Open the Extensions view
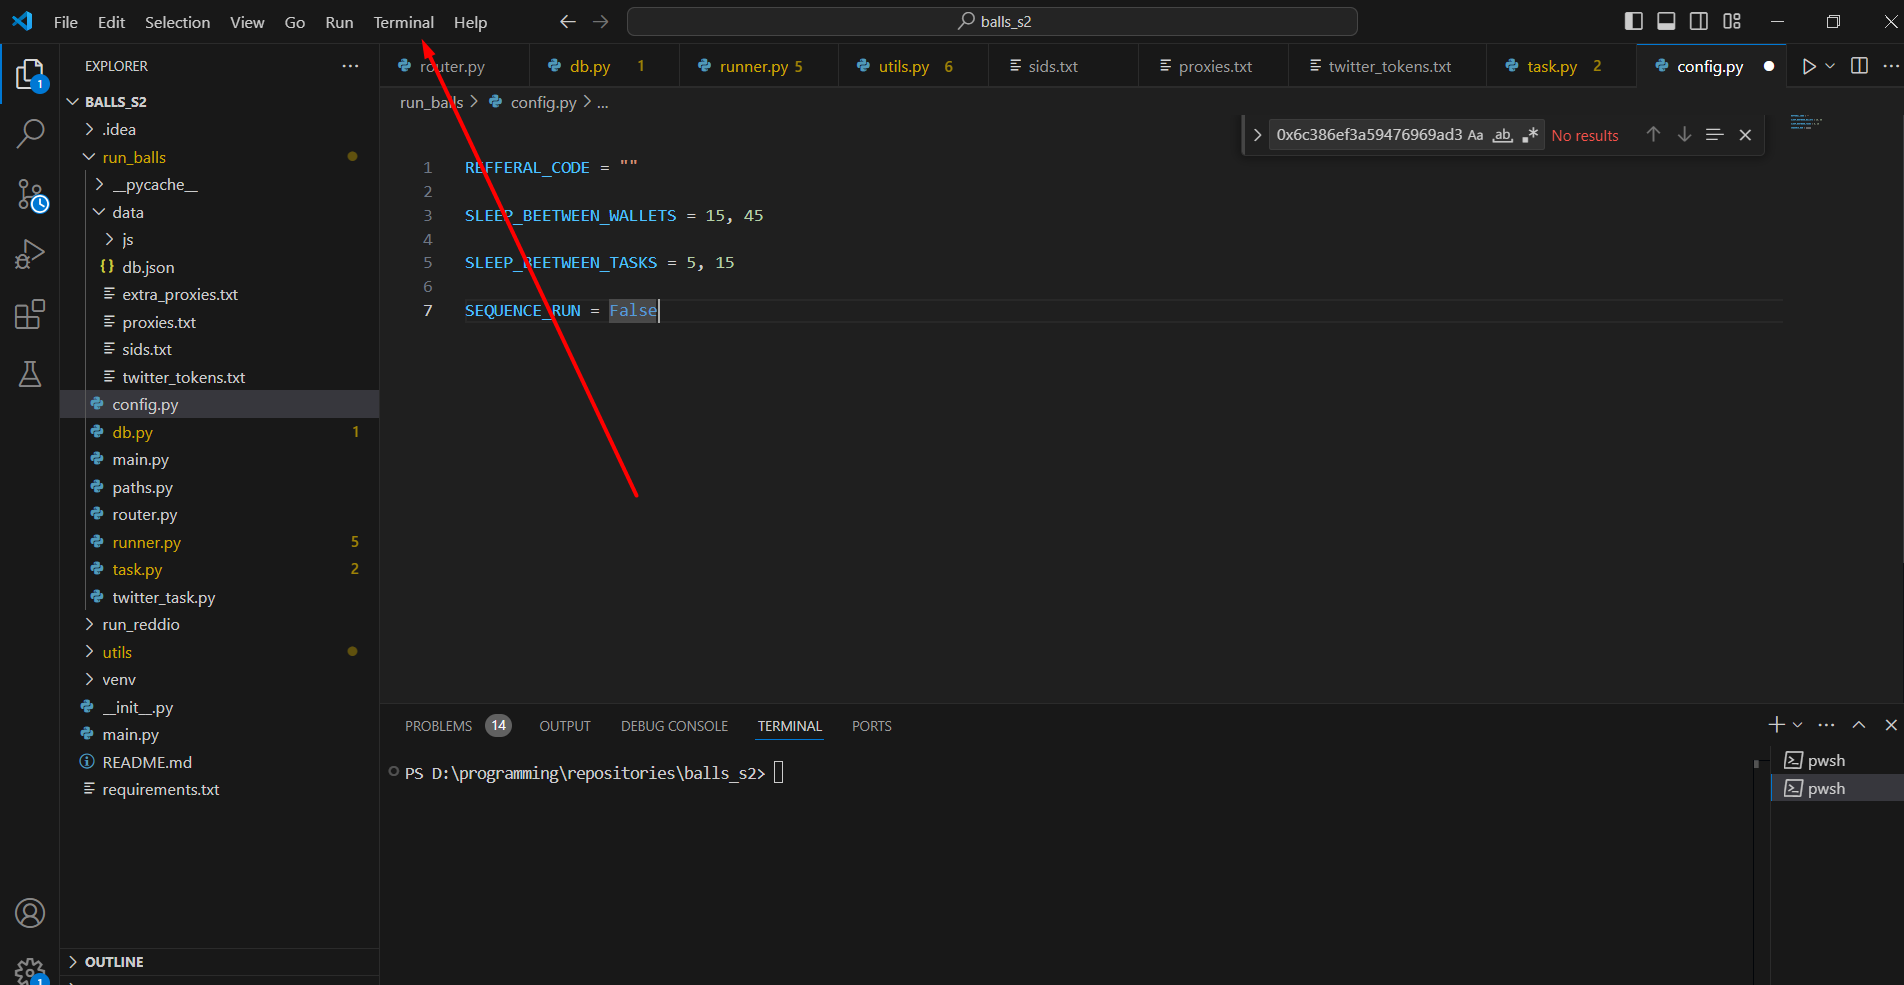1904x985 pixels. coord(30,314)
